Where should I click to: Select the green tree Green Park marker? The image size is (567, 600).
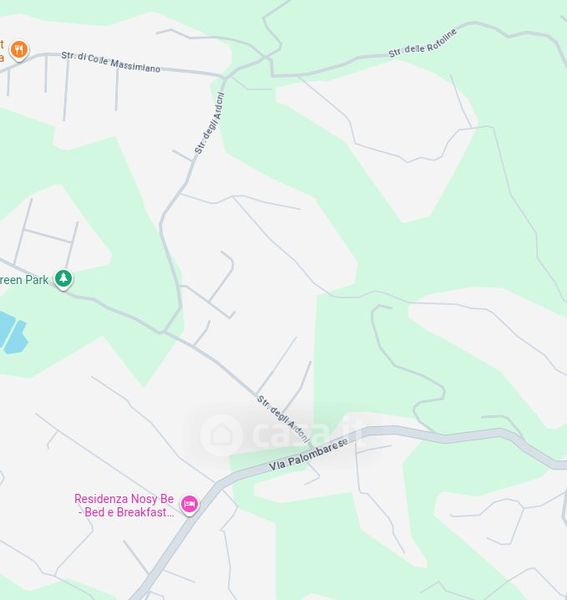(x=64, y=279)
